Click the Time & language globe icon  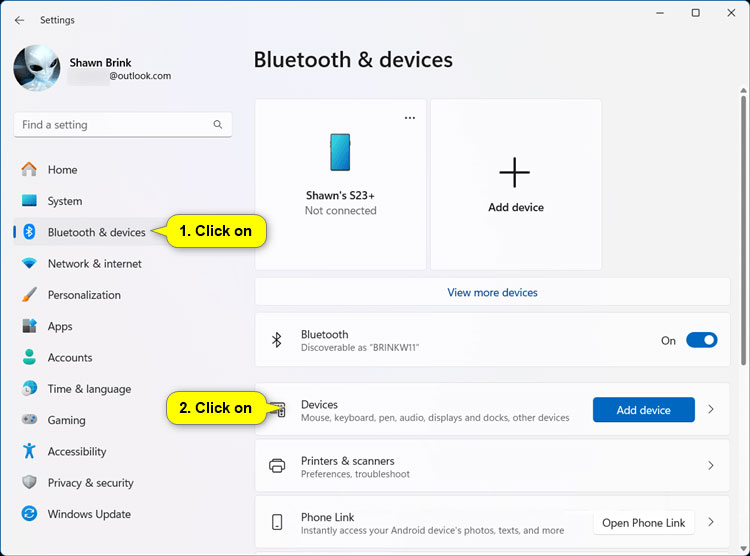pos(29,388)
